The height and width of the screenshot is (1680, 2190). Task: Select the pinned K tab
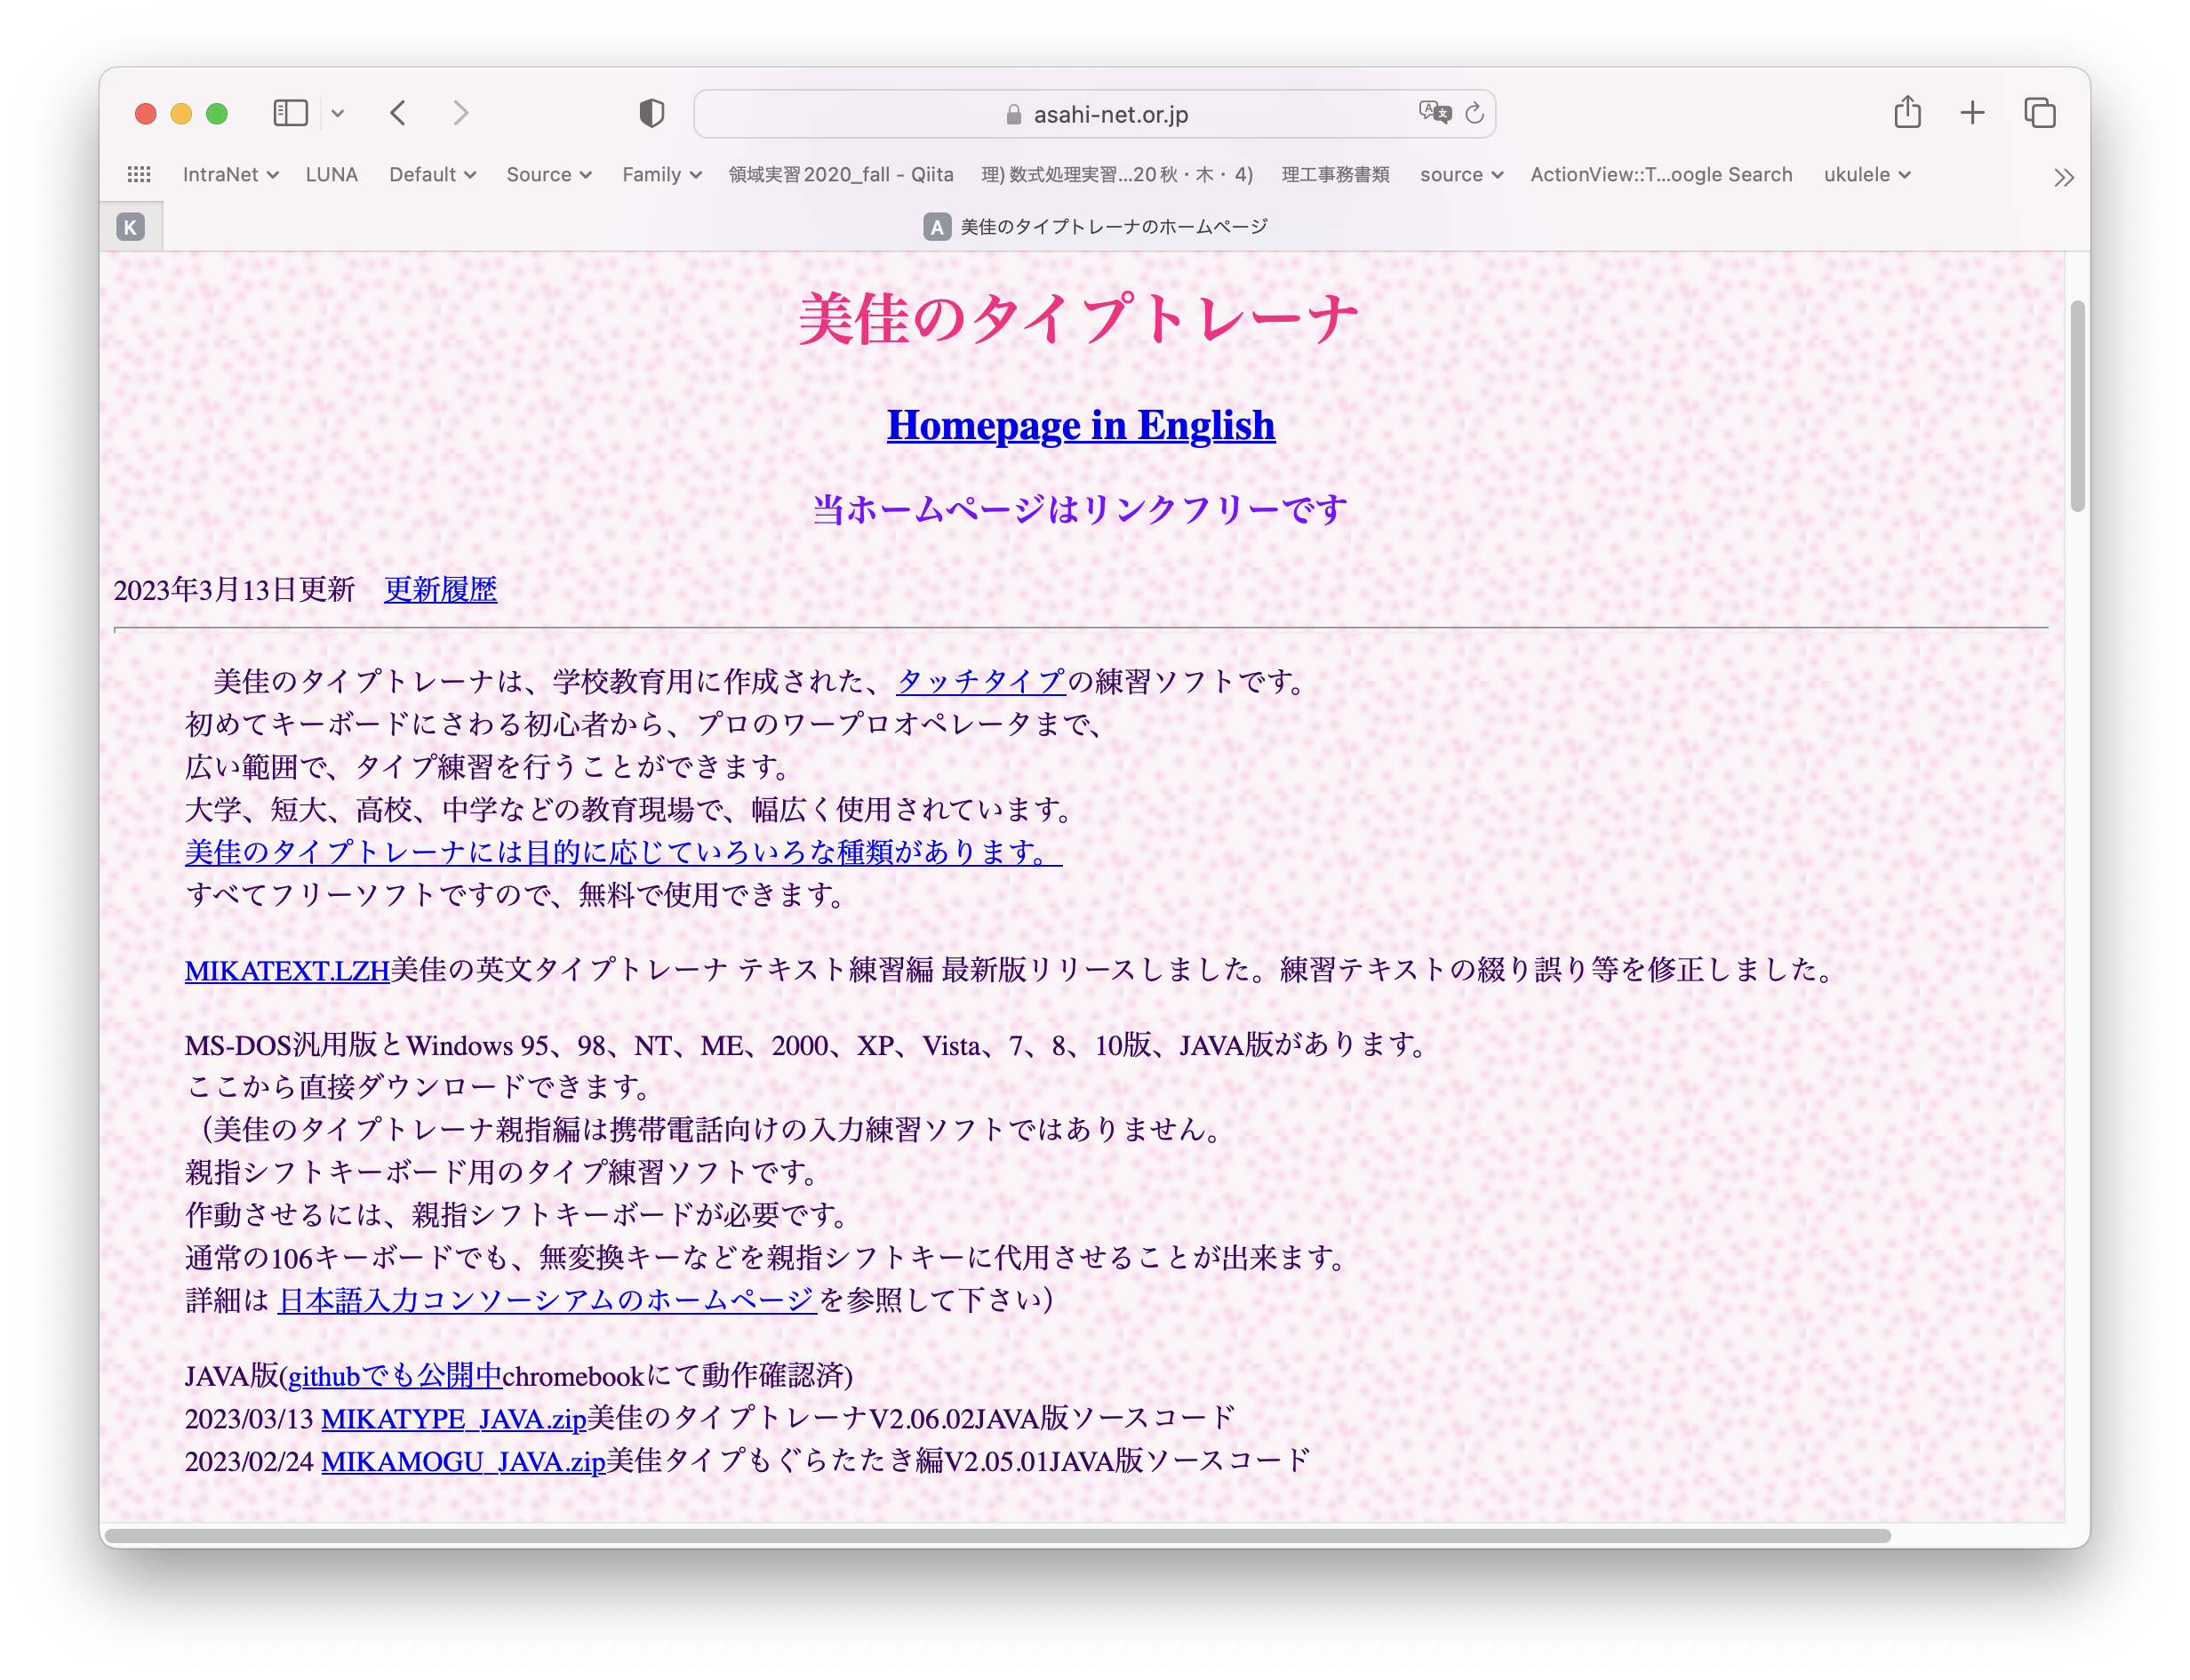point(130,227)
